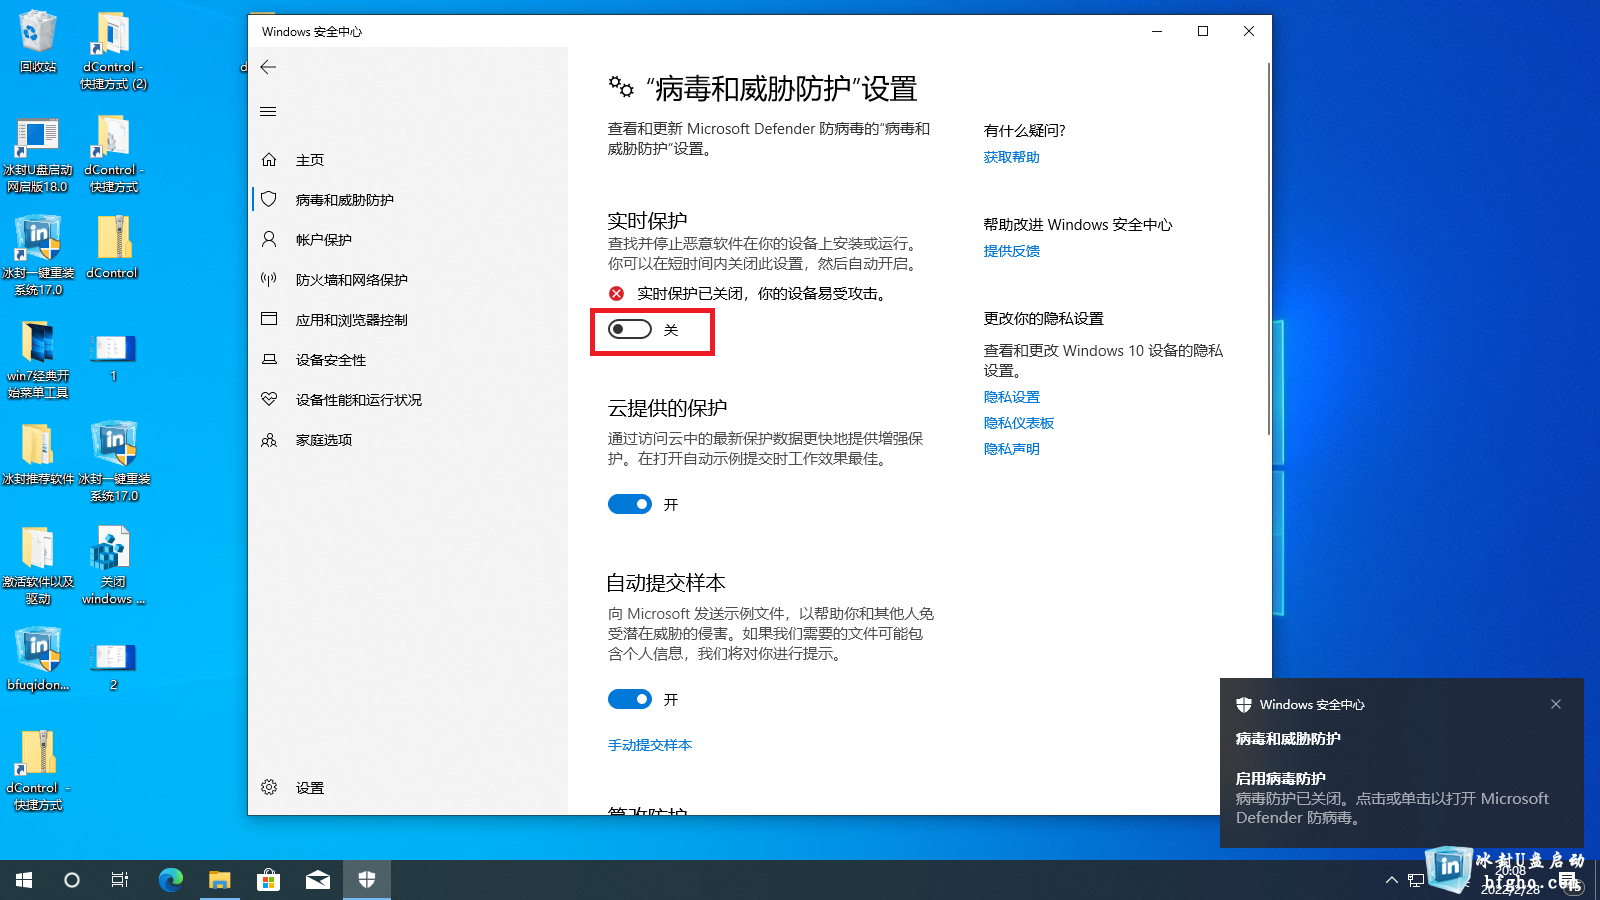This screenshot has height=900, width=1600.
Task: Click the antenna icon for 防火墙和网络保护
Action: (269, 280)
